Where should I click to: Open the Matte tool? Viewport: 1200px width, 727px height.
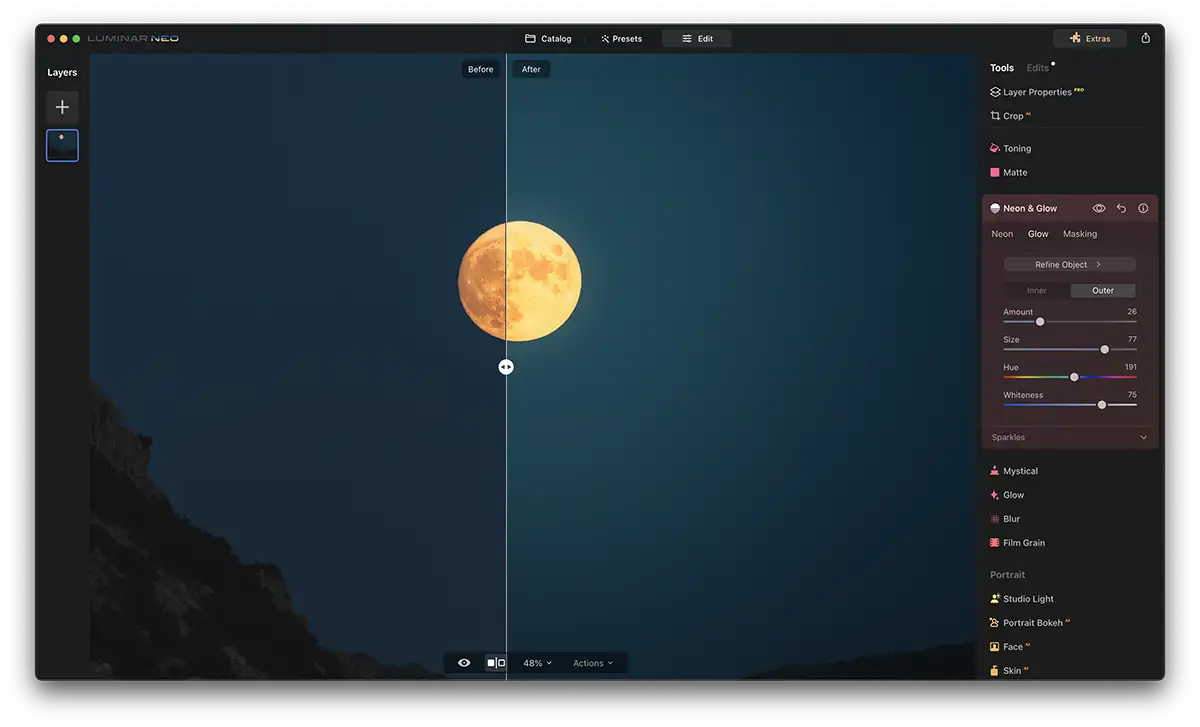click(x=1008, y=172)
